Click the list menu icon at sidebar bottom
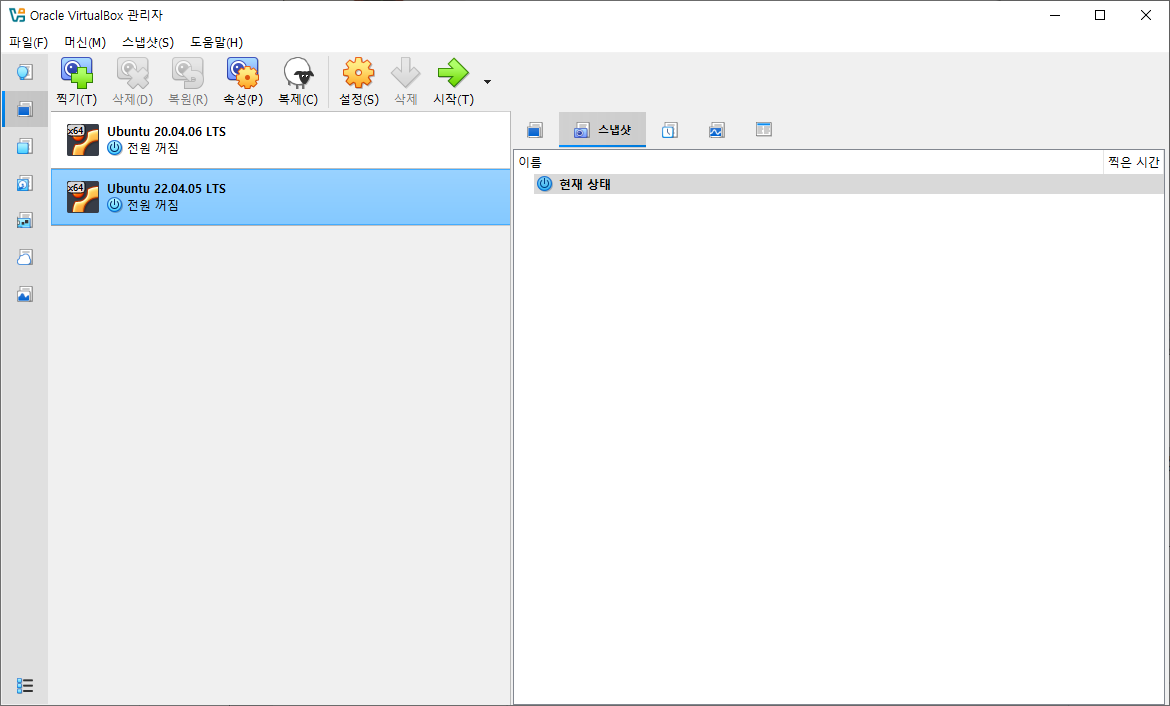1170x706 pixels. coord(25,685)
